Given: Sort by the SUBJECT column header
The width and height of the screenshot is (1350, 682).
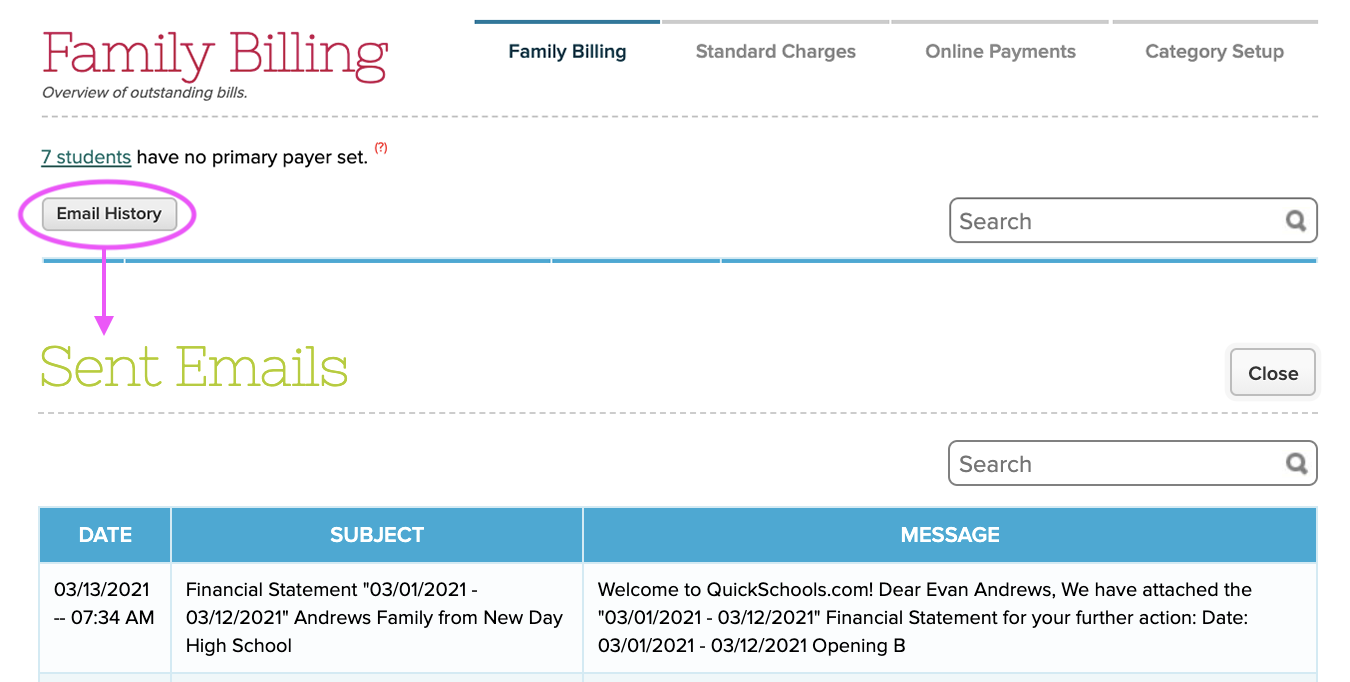Looking at the screenshot, I should 377,535.
